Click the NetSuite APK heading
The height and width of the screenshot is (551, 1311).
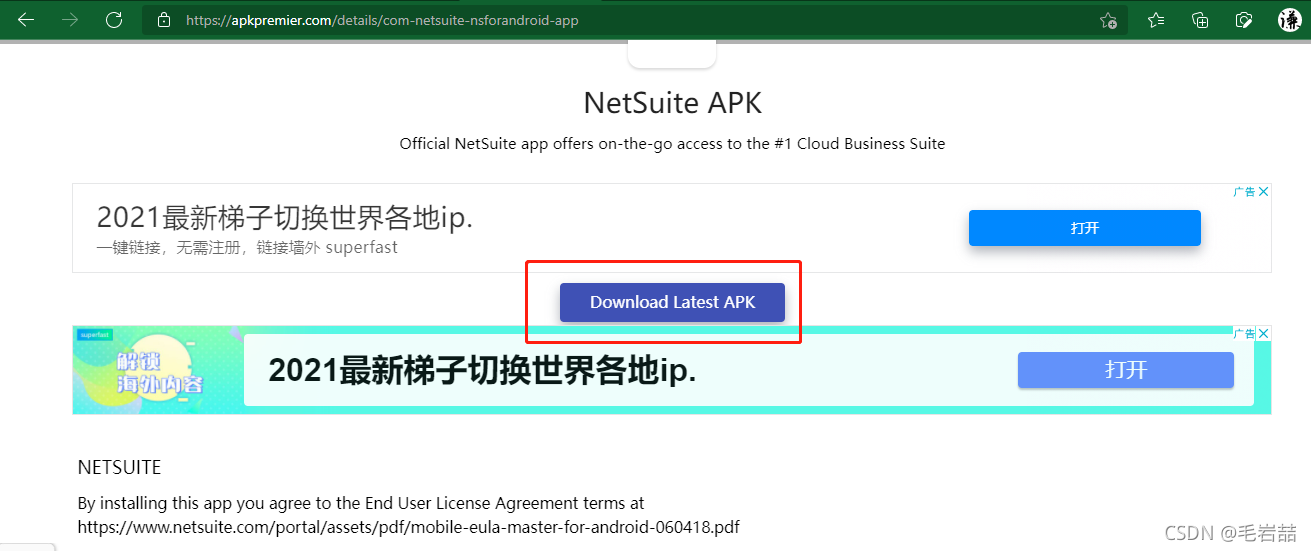(x=672, y=103)
